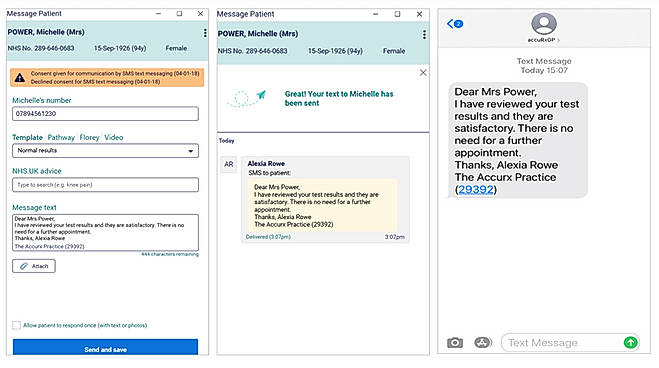
Task: Click the Send and save button
Action: coord(105,347)
